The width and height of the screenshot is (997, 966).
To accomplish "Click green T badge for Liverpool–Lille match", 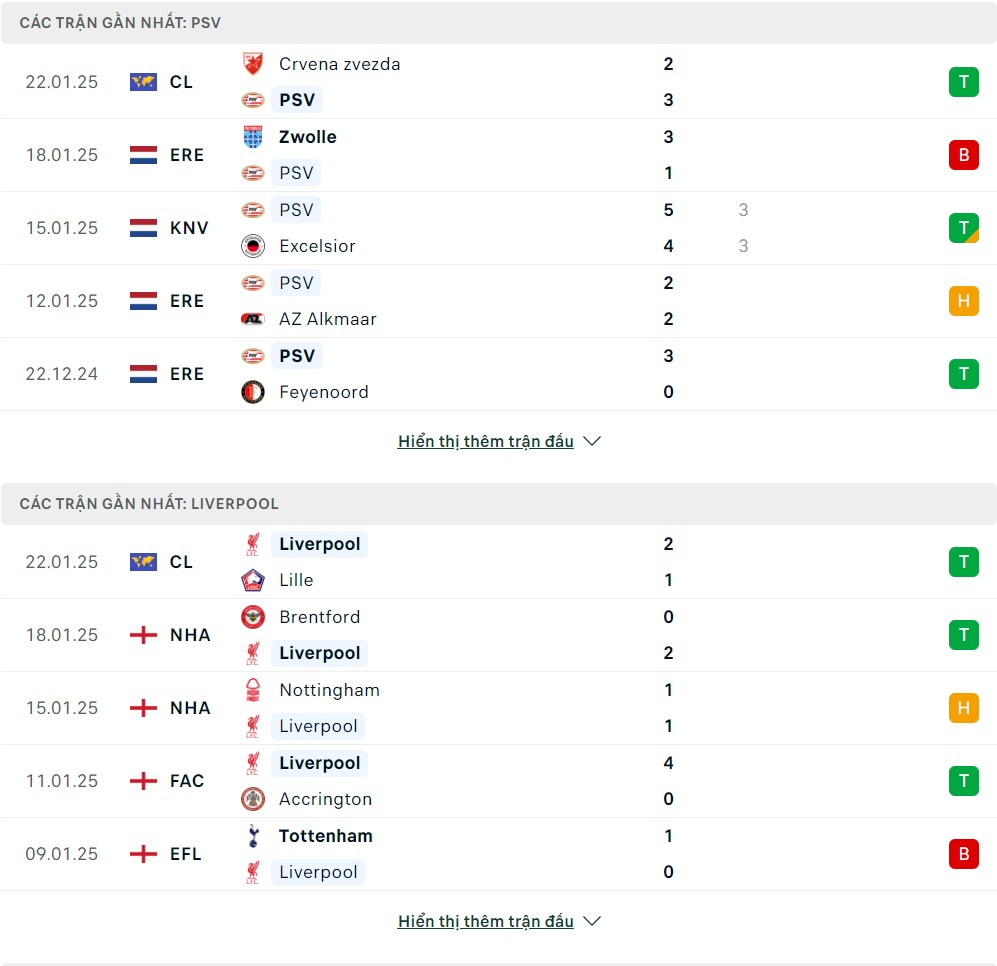I will point(964,562).
